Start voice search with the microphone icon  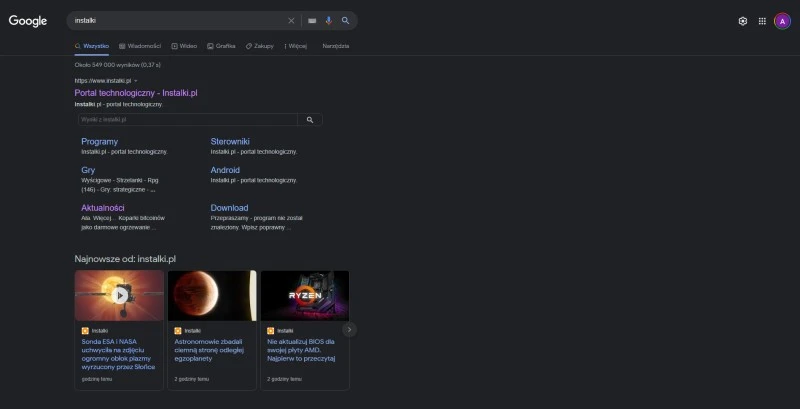[329, 20]
